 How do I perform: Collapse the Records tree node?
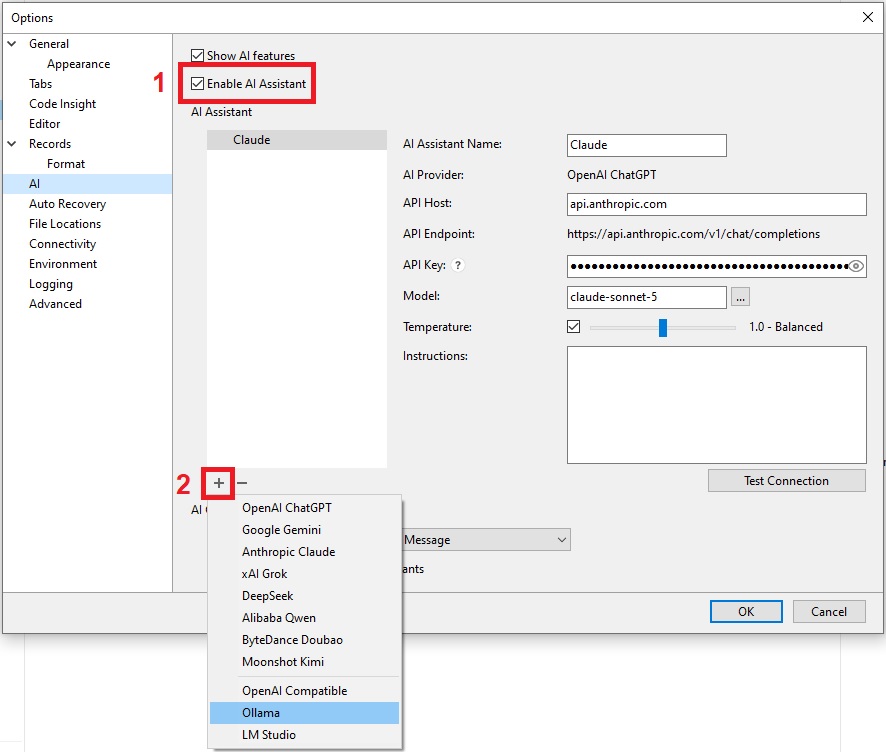12,144
